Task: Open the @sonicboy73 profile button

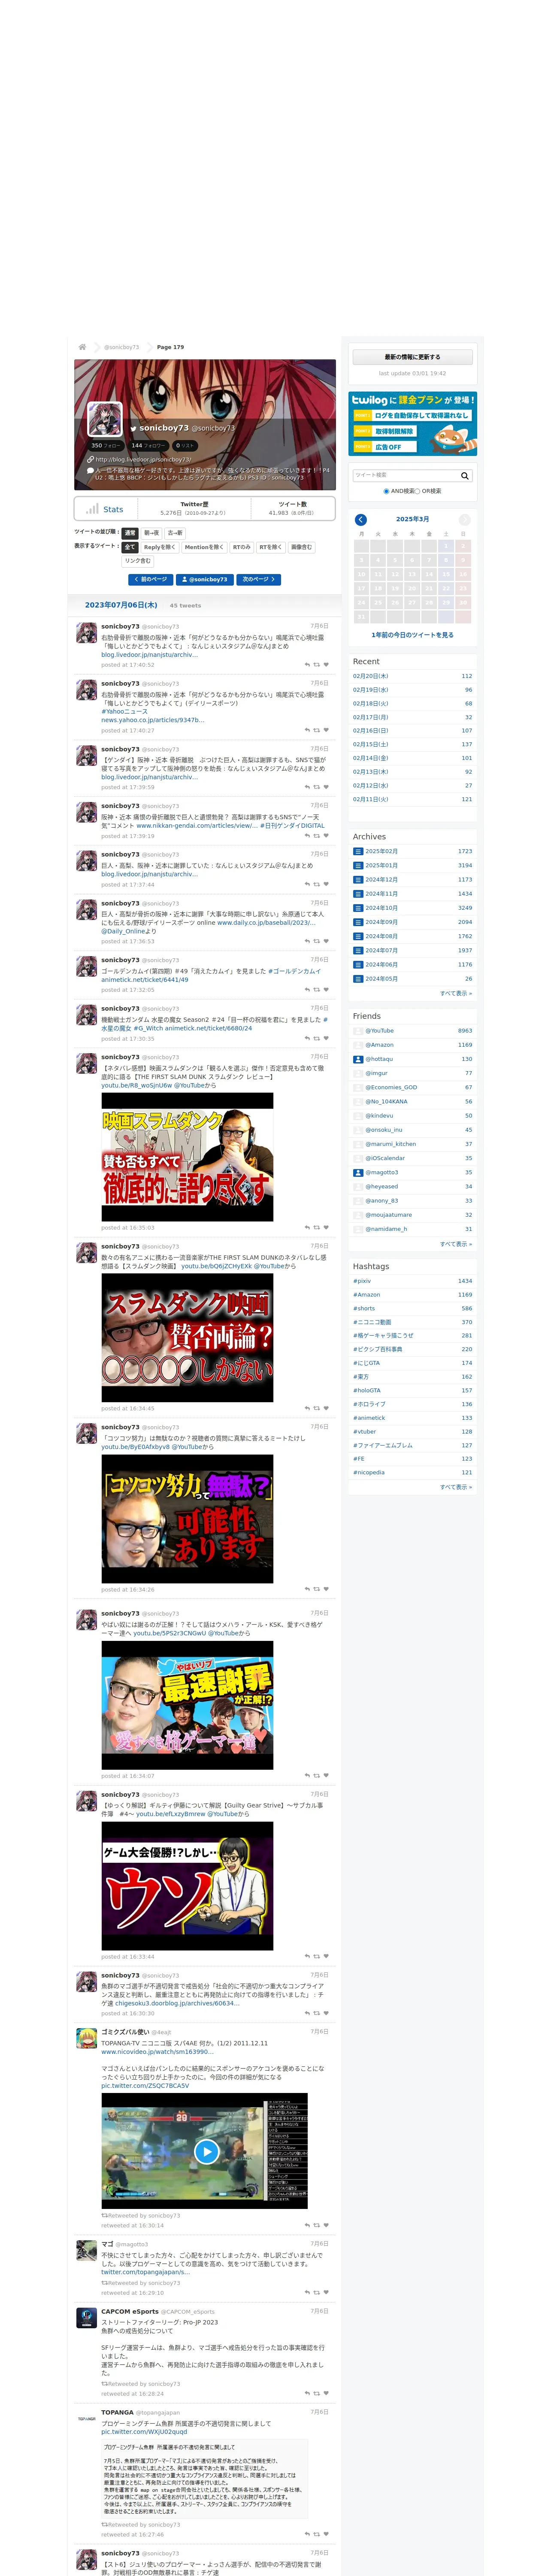Action: tap(205, 579)
